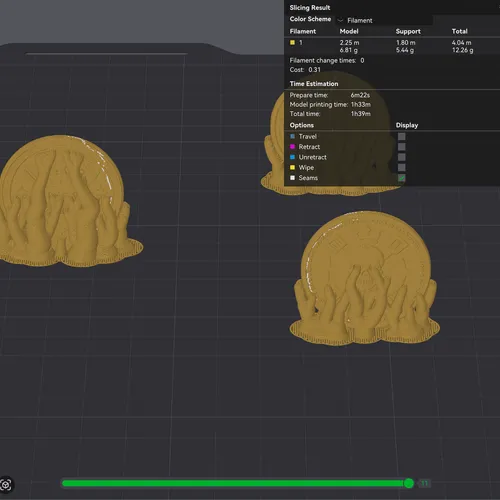Click the white Seams legend color square

292,178
